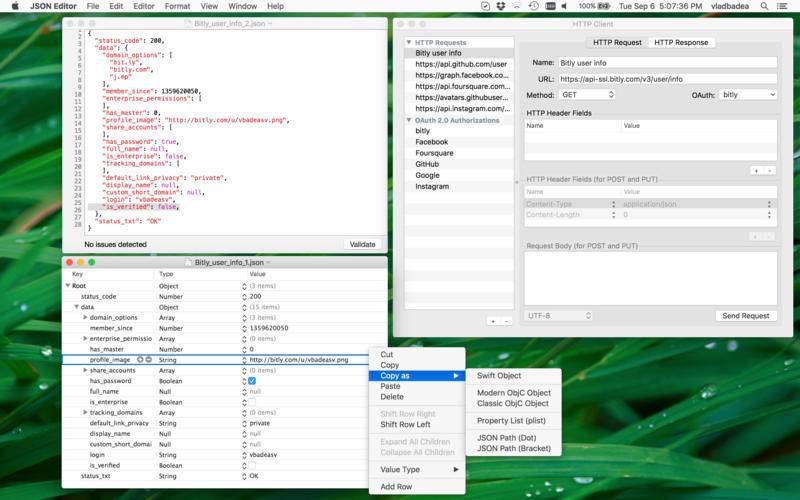Open the Value Type submenu
Screen dimensions: 800x500
[417, 469]
